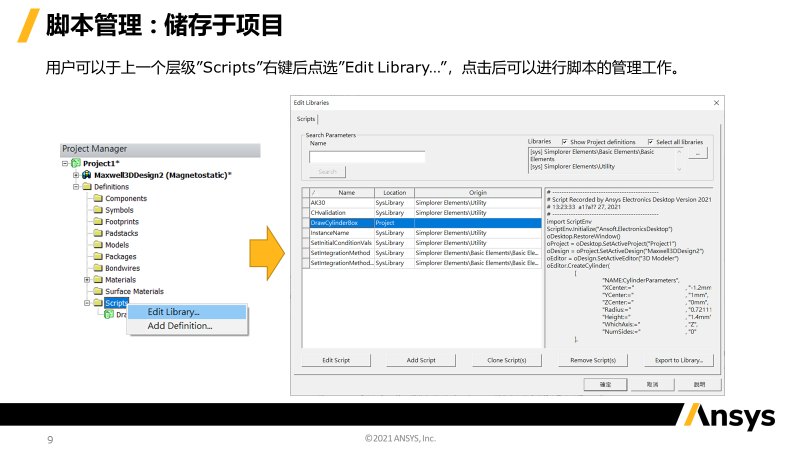Select the Padstacks tree item
The image size is (800, 450).
[121, 233]
